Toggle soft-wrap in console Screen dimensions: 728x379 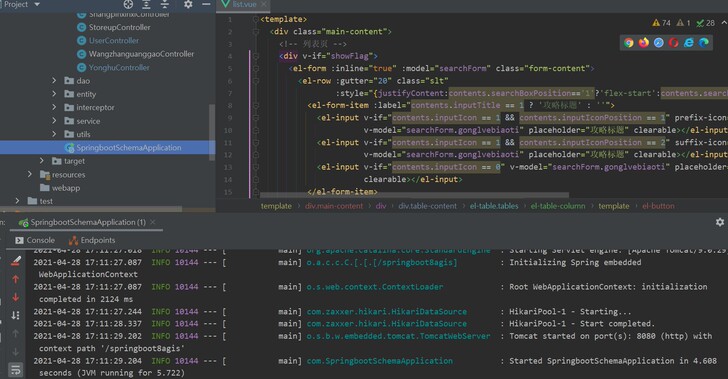15,370
